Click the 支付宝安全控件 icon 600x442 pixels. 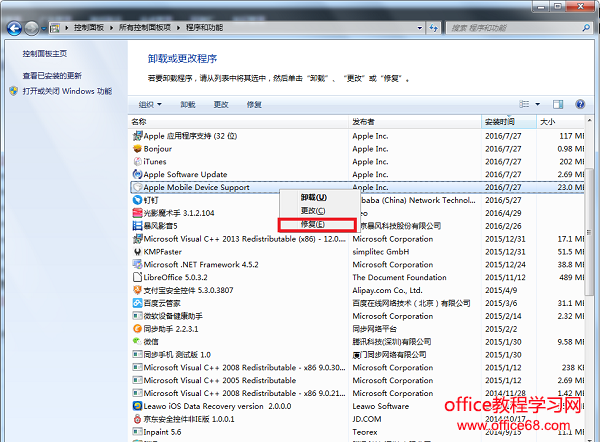137,290
